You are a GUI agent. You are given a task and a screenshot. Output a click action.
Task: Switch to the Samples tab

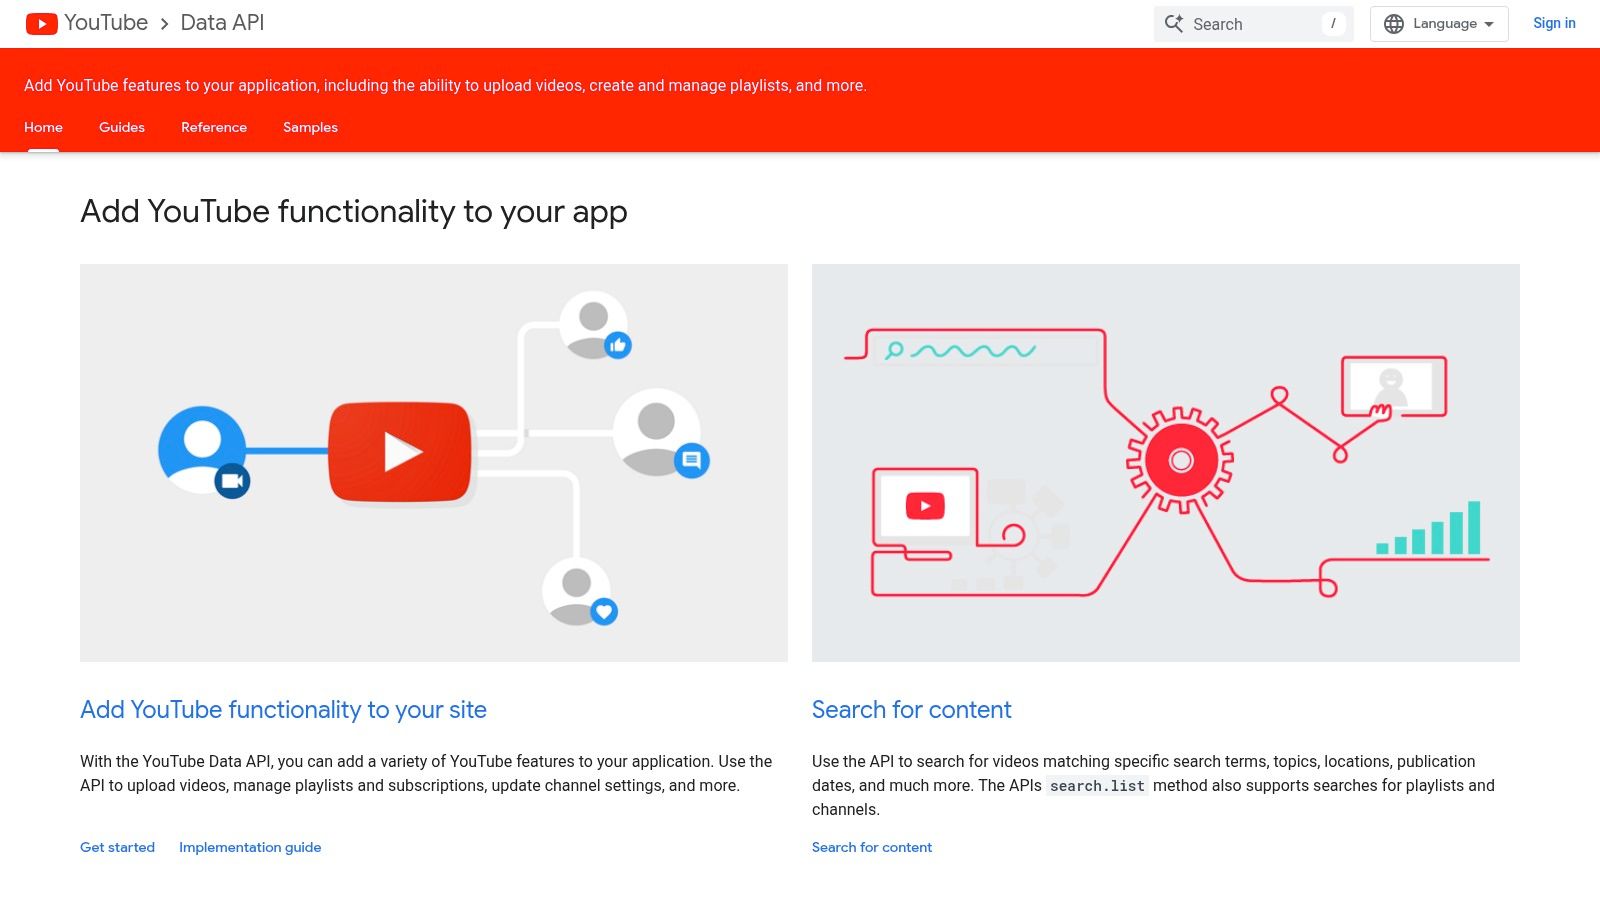pyautogui.click(x=310, y=127)
